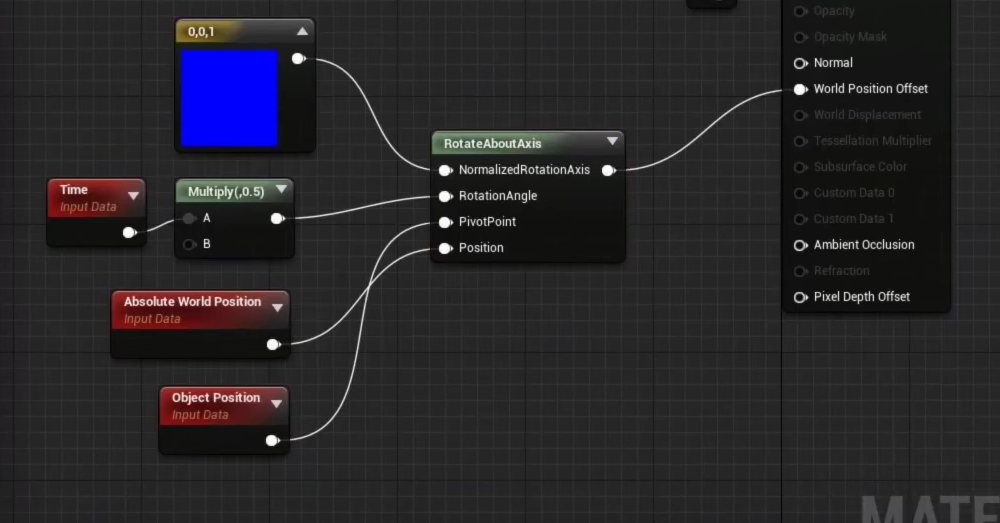Click the Ambient Occlusion input pin
The width and height of the screenshot is (1000, 523).
[800, 246]
